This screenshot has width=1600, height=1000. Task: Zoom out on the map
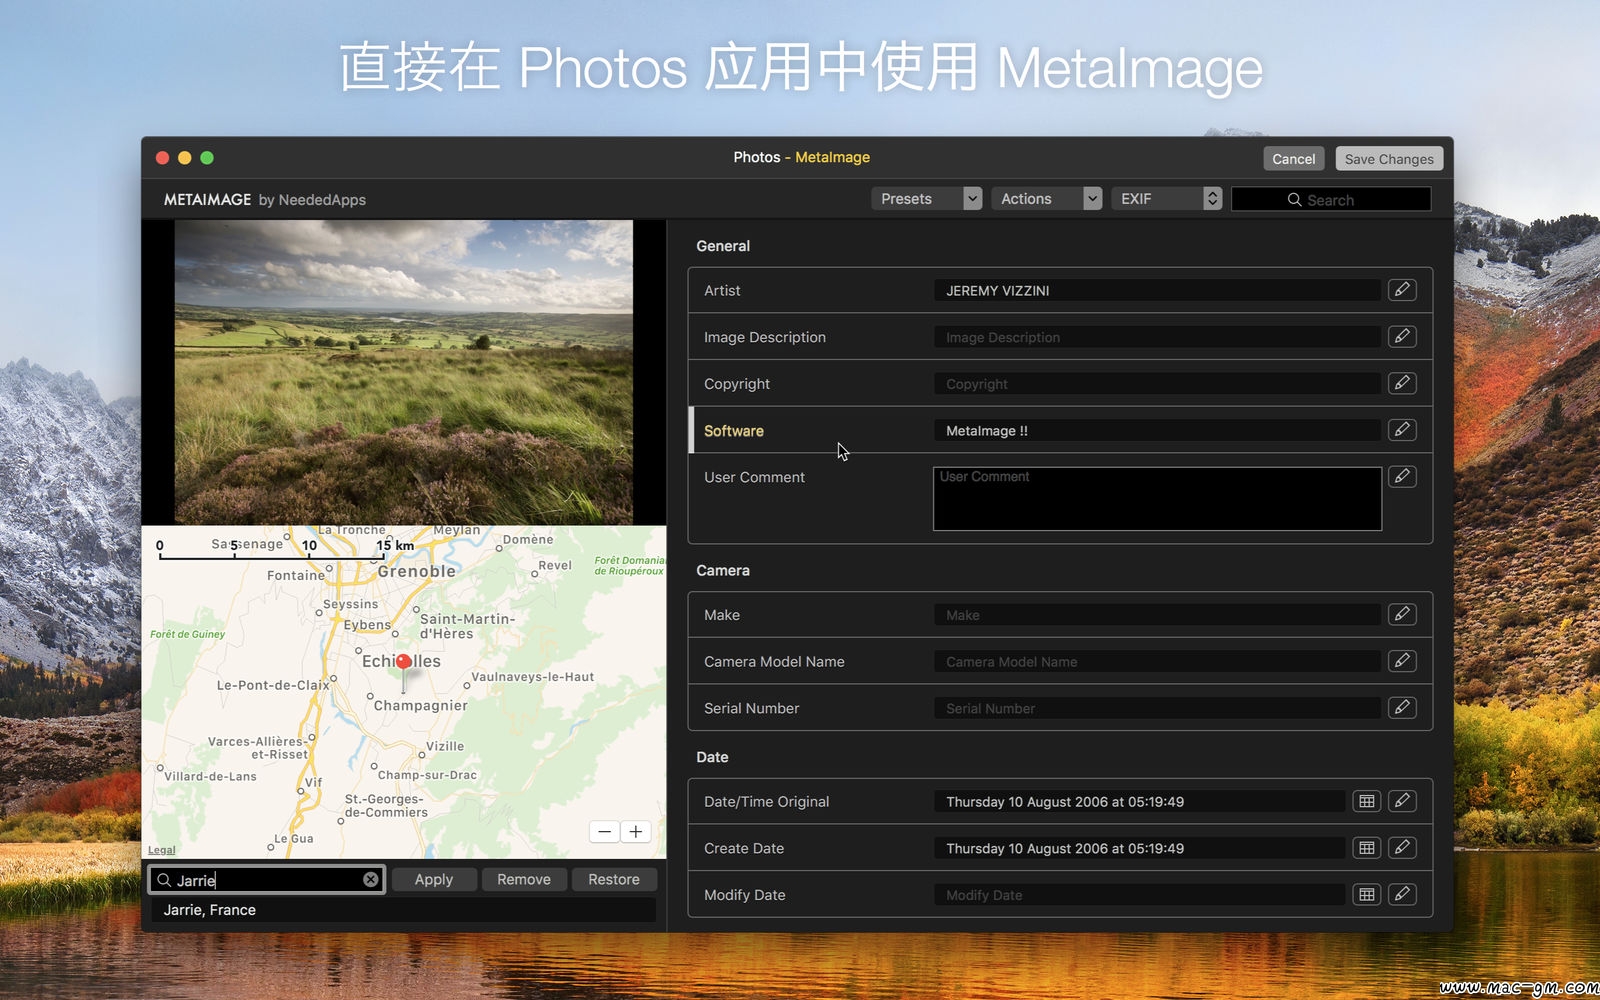[604, 832]
